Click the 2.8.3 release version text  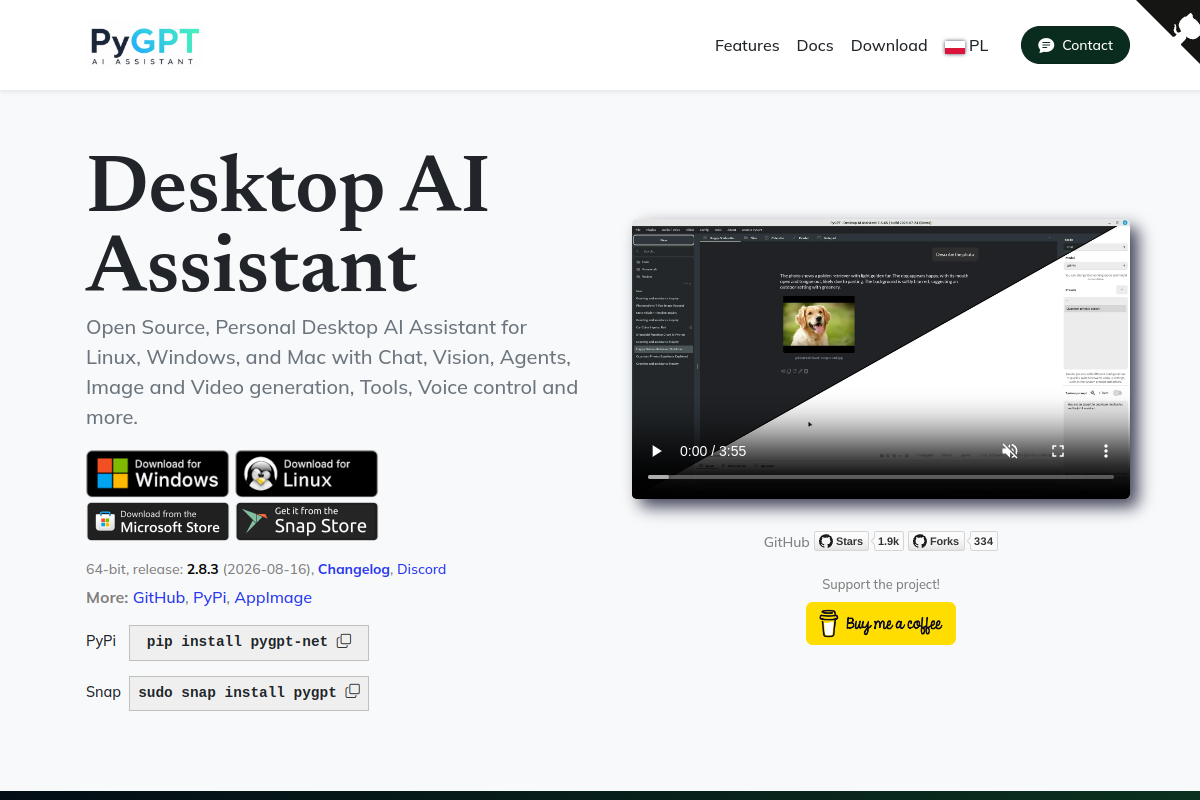pyautogui.click(x=203, y=569)
